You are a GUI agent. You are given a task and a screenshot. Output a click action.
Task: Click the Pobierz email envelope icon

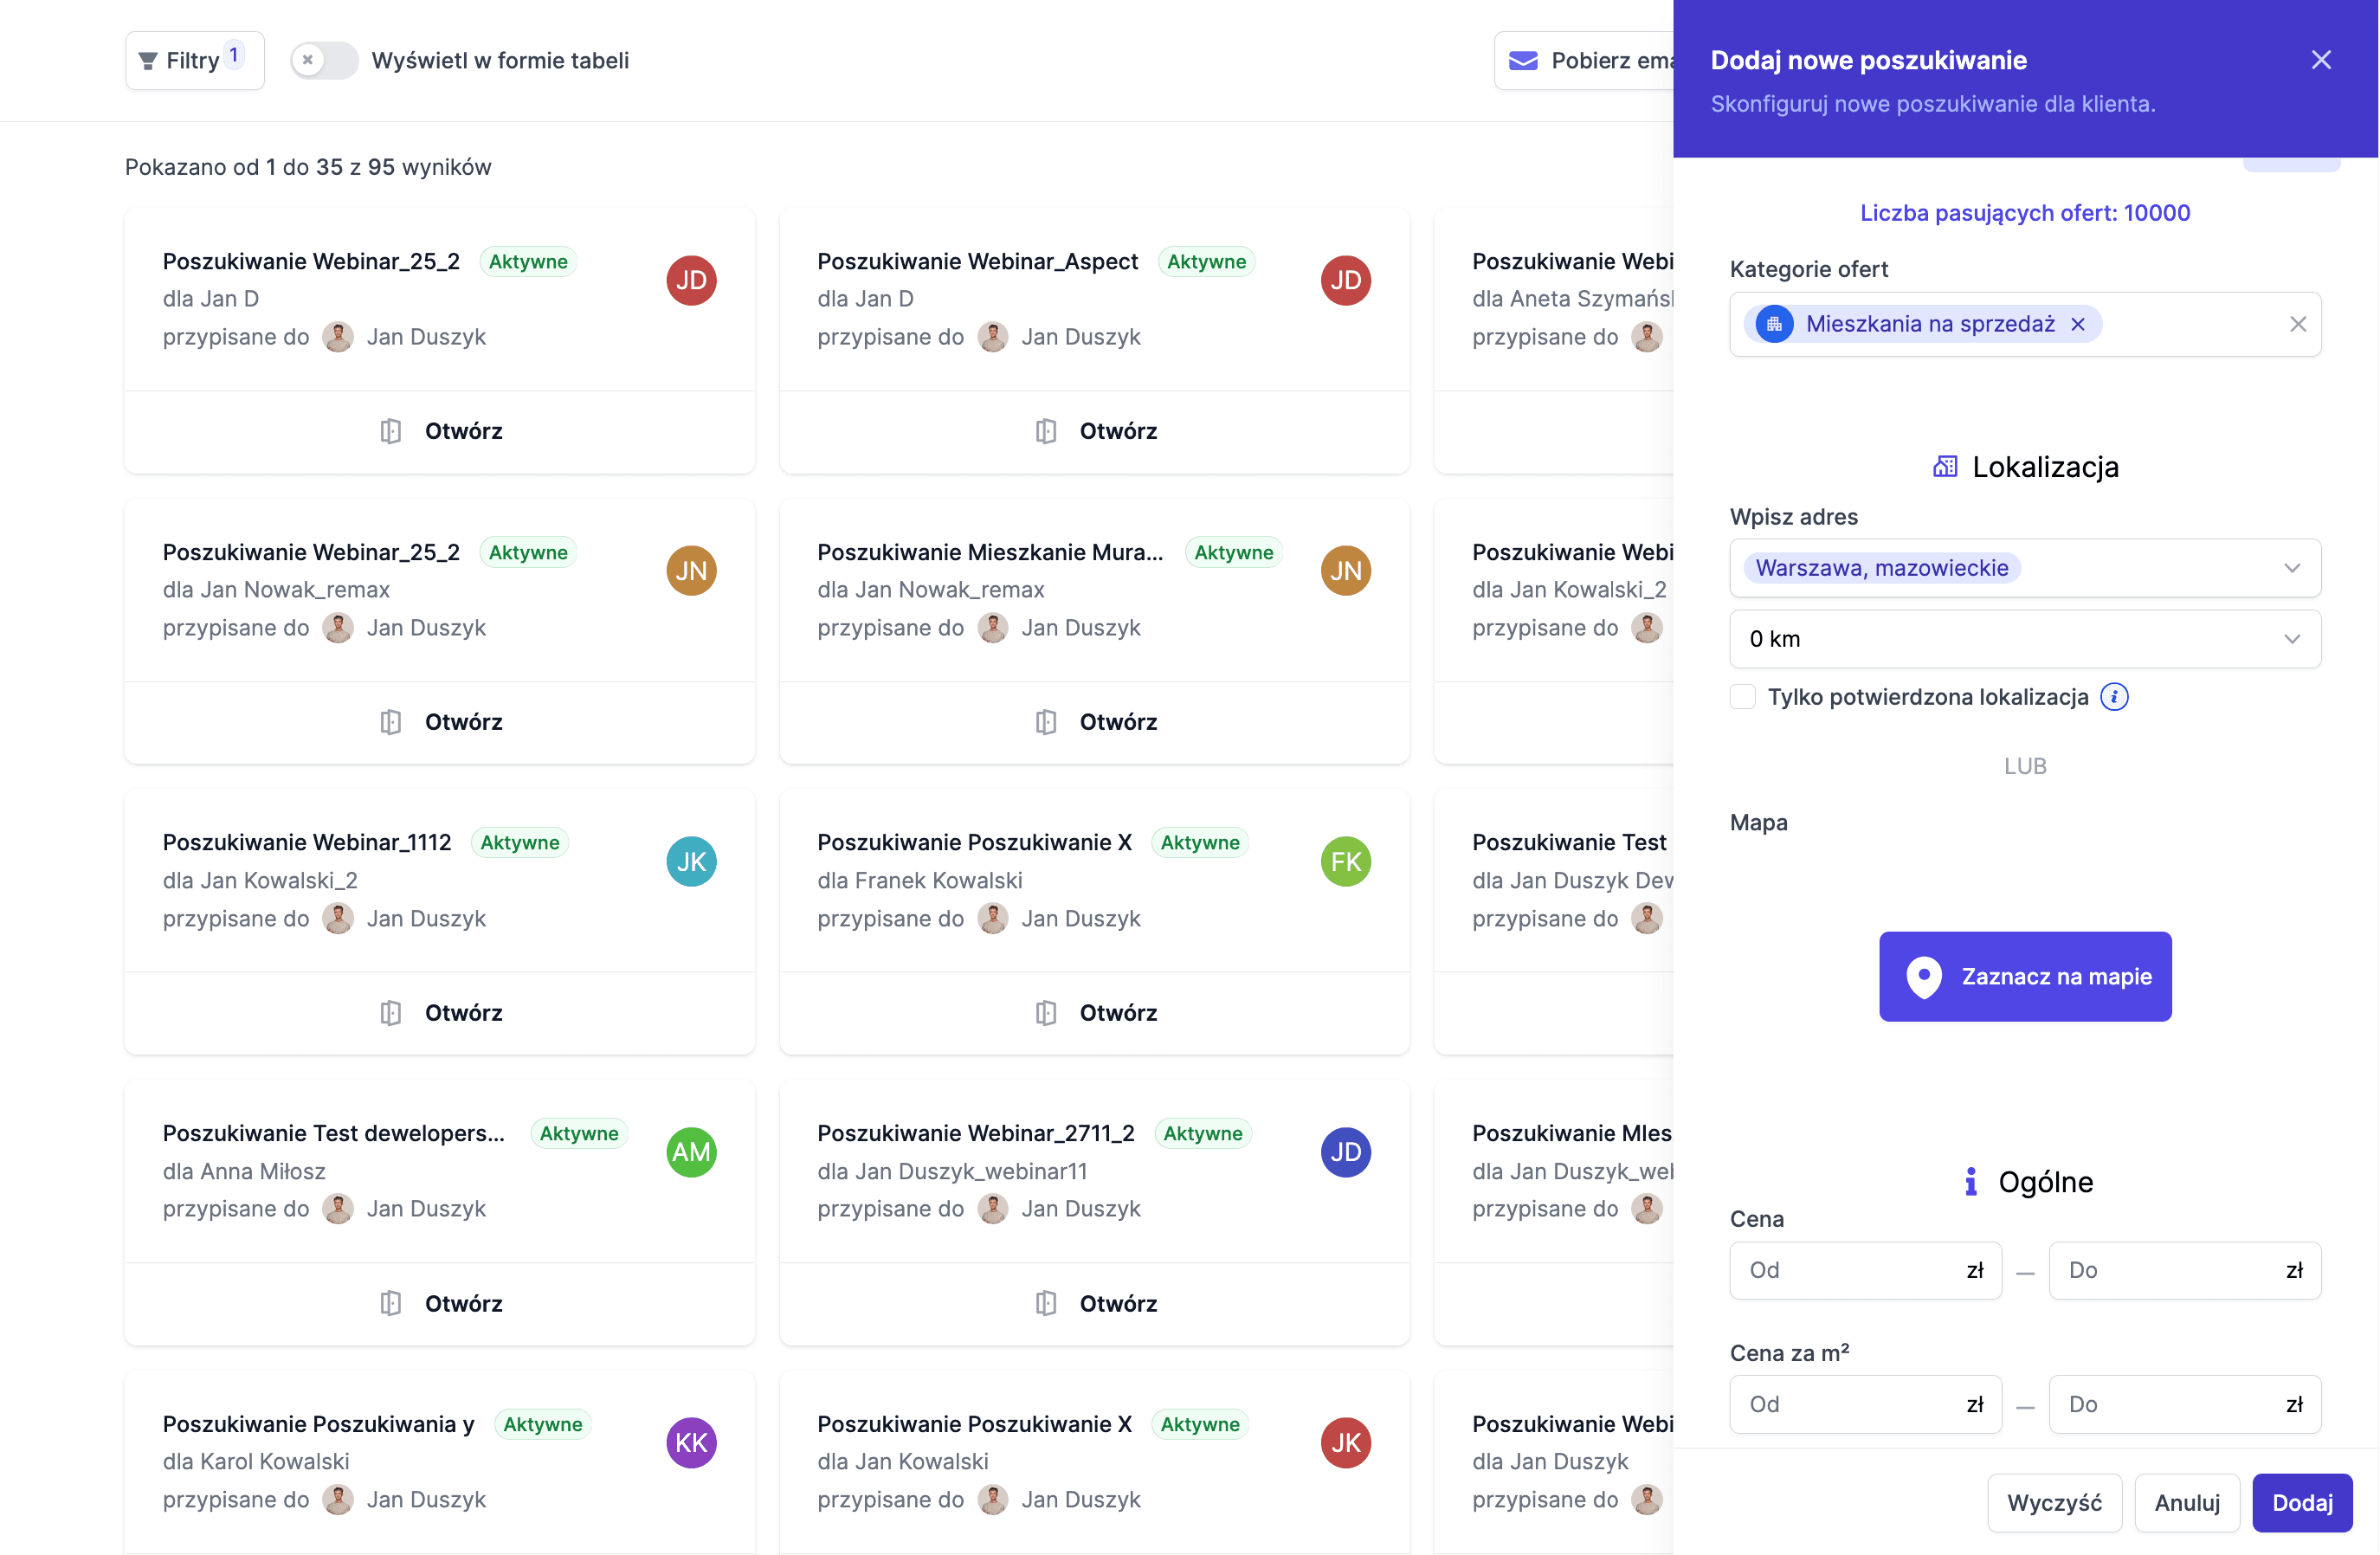(1522, 61)
